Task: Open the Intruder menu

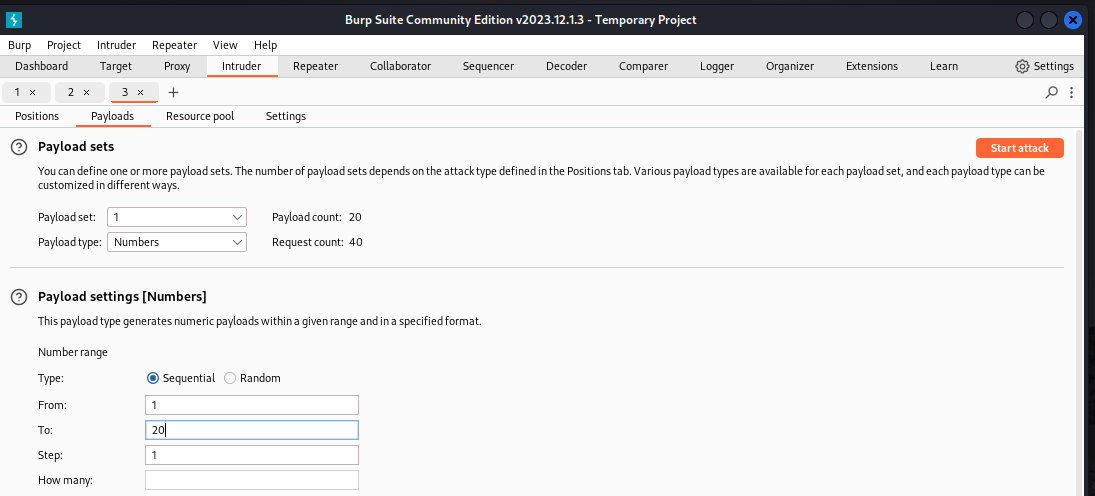Action: 117,45
